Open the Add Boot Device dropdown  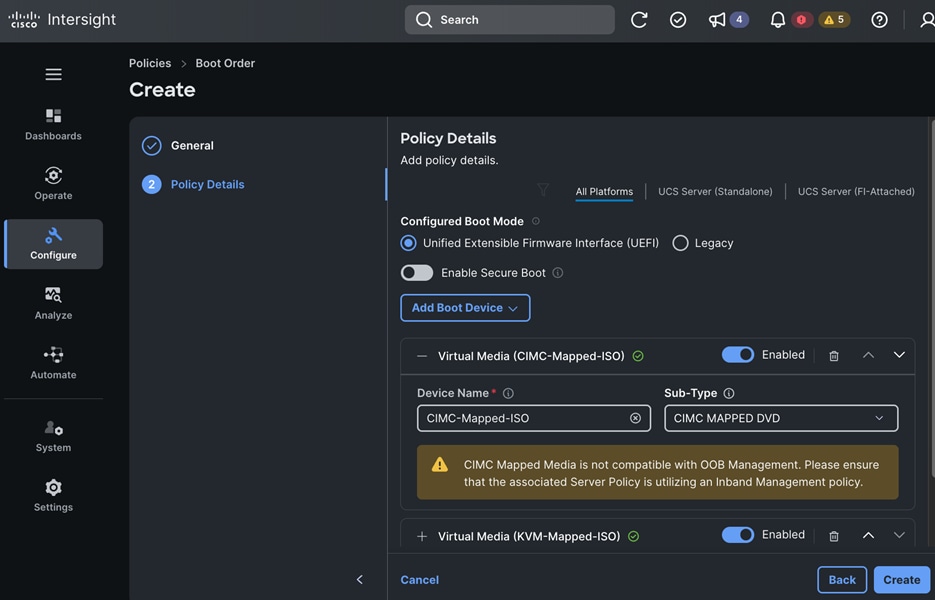point(465,308)
